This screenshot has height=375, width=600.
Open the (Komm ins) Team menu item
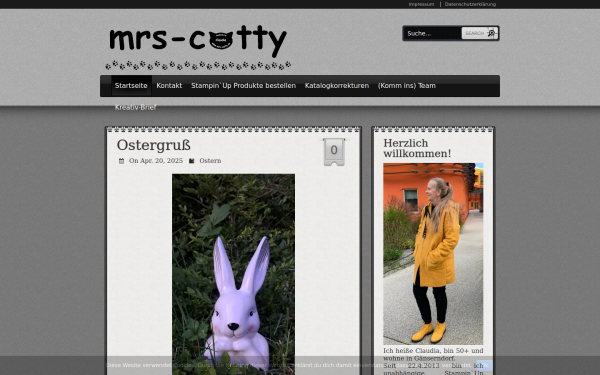pyautogui.click(x=406, y=86)
